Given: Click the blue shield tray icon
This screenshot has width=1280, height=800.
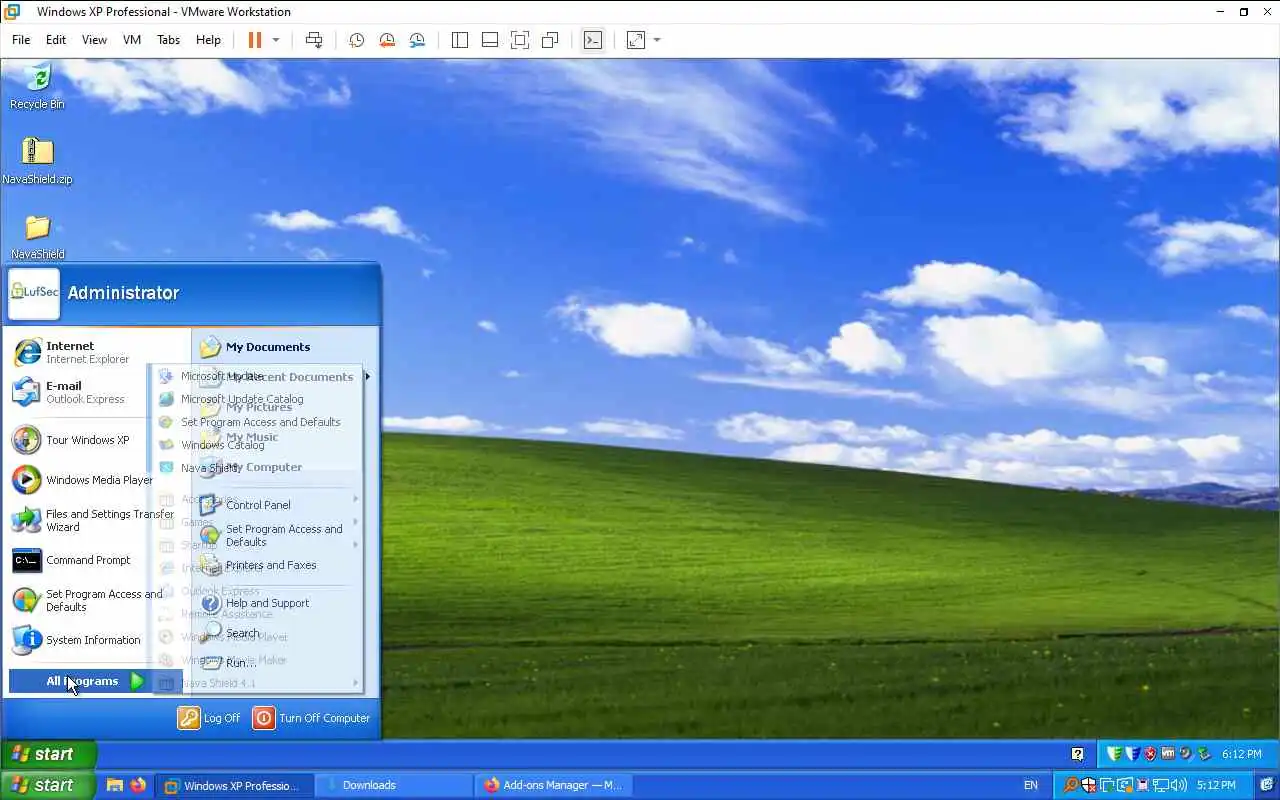Looking at the screenshot, I should pos(1133,754).
